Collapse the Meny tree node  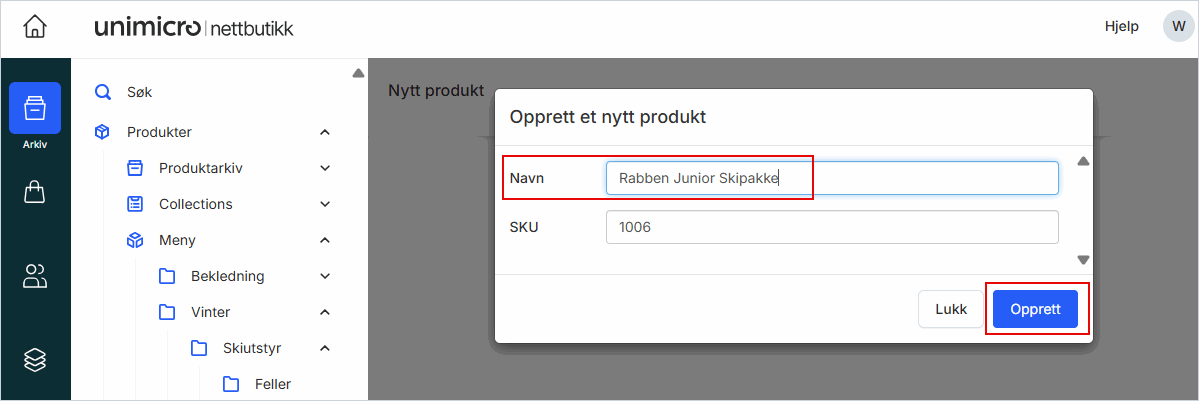[324, 240]
